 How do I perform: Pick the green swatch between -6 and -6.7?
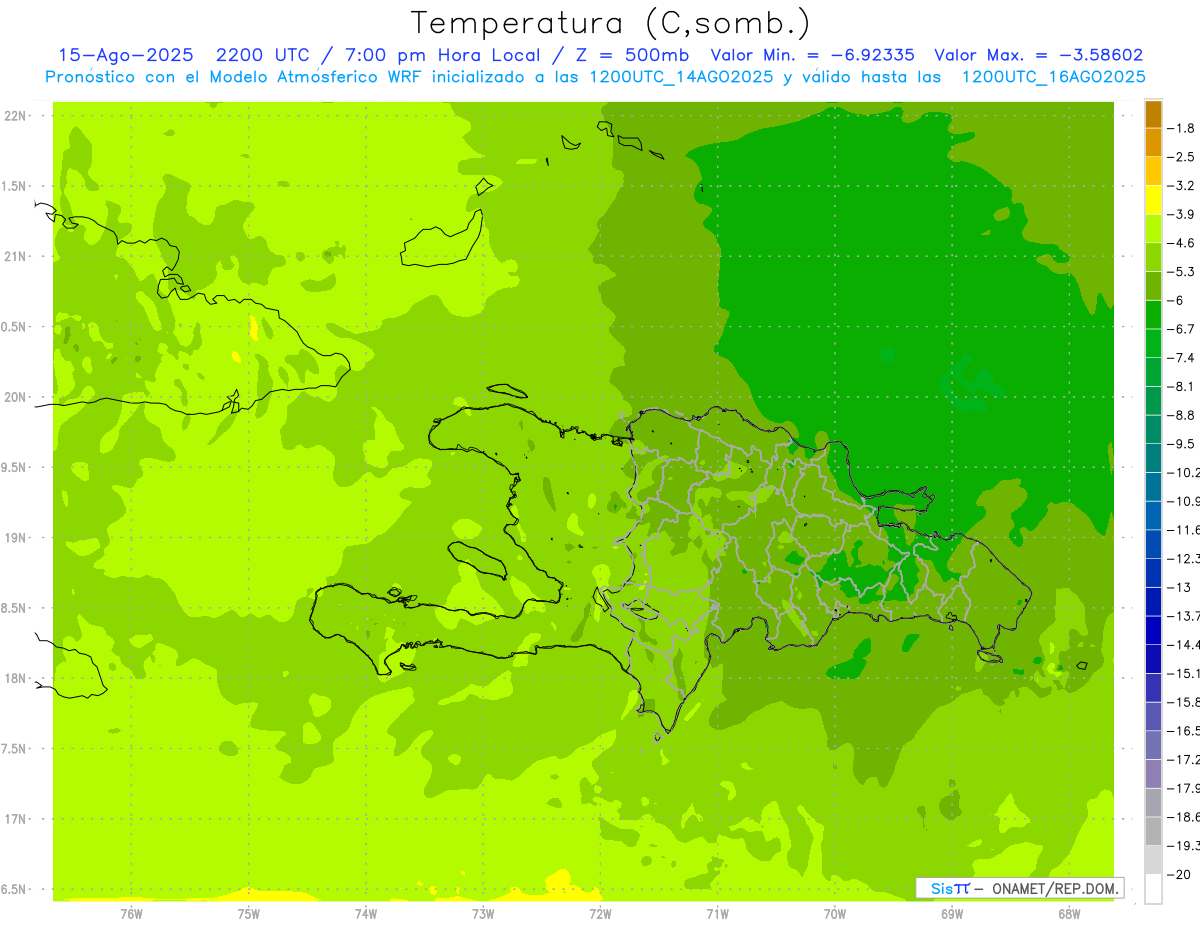pos(1153,315)
